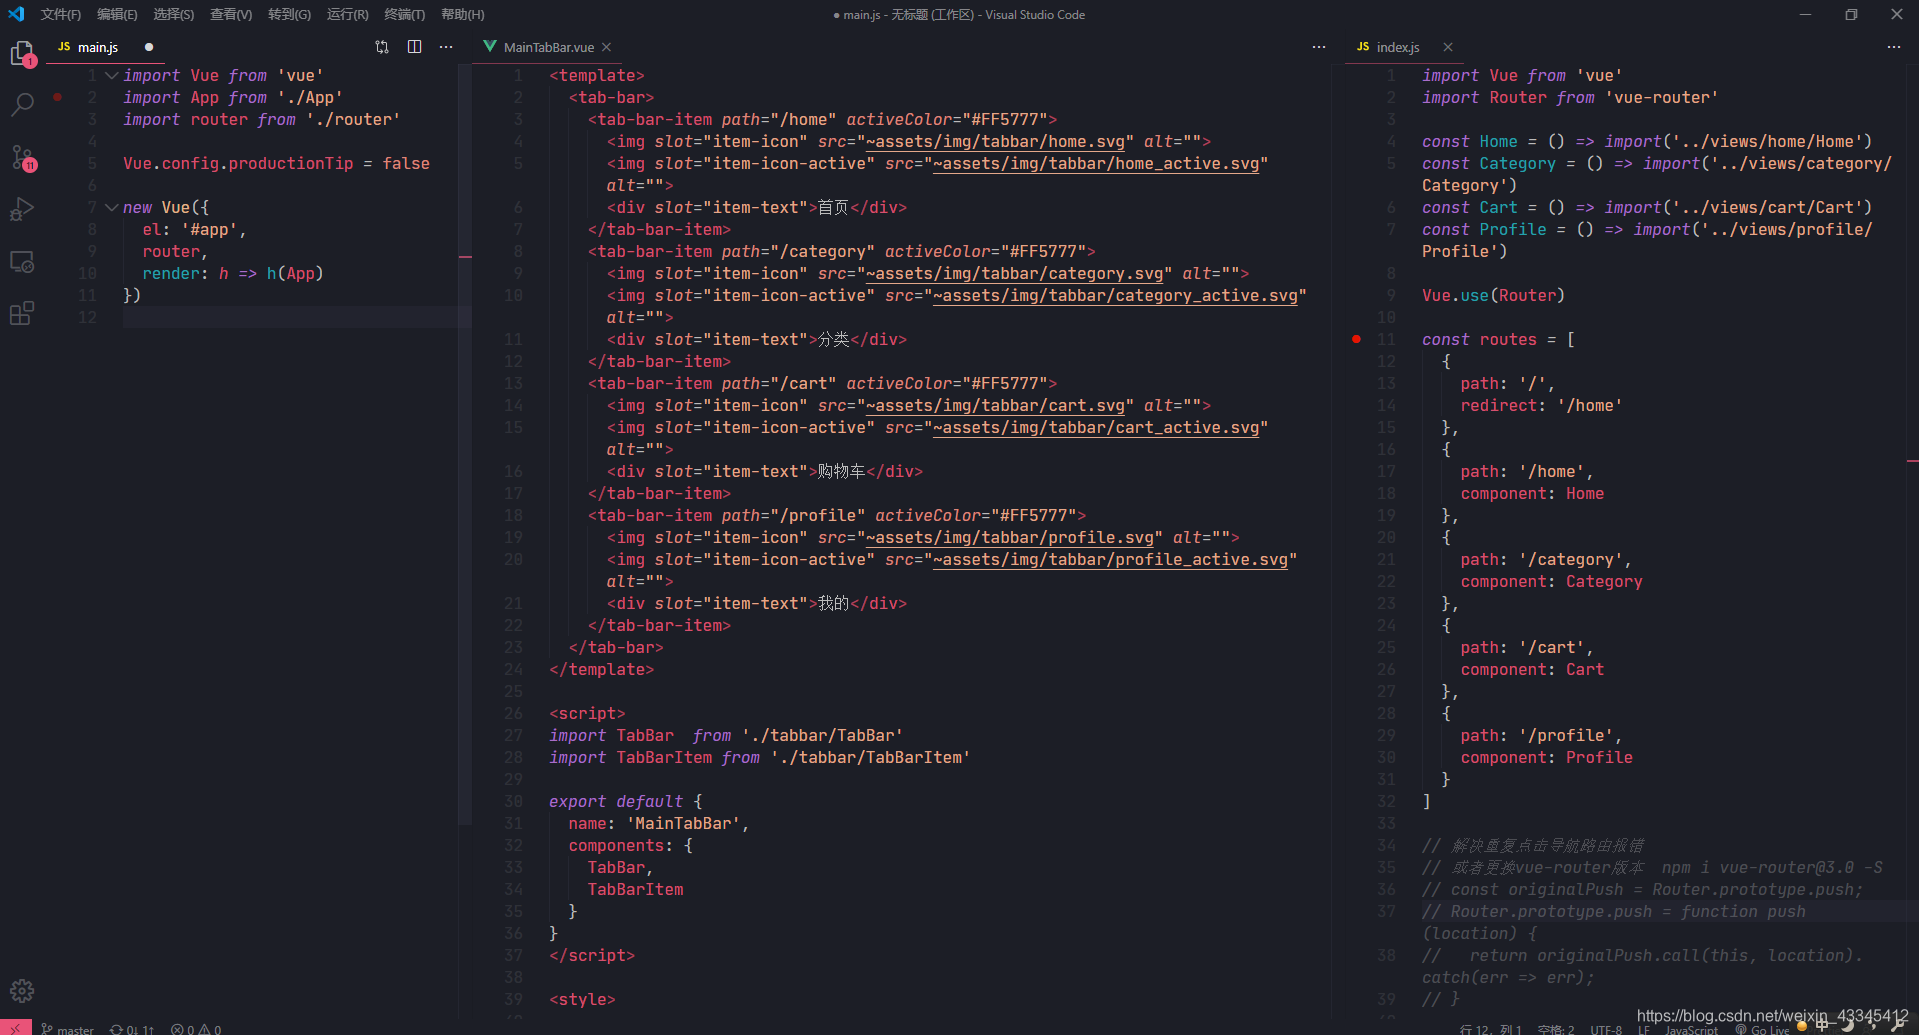Click the text 购物车 in MainTabBar.vue

[x=841, y=471]
